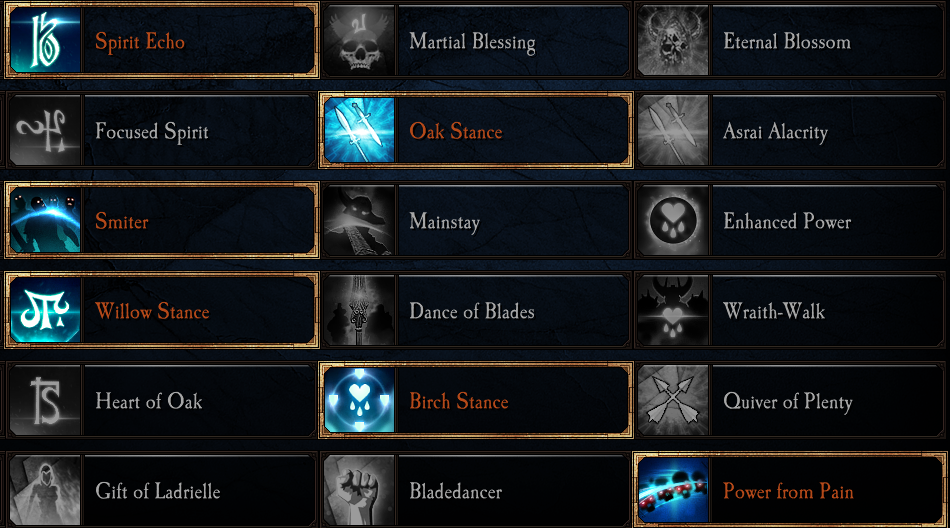Click the Spirit Echo talent icon
The width and height of the screenshot is (950, 528).
(45, 41)
